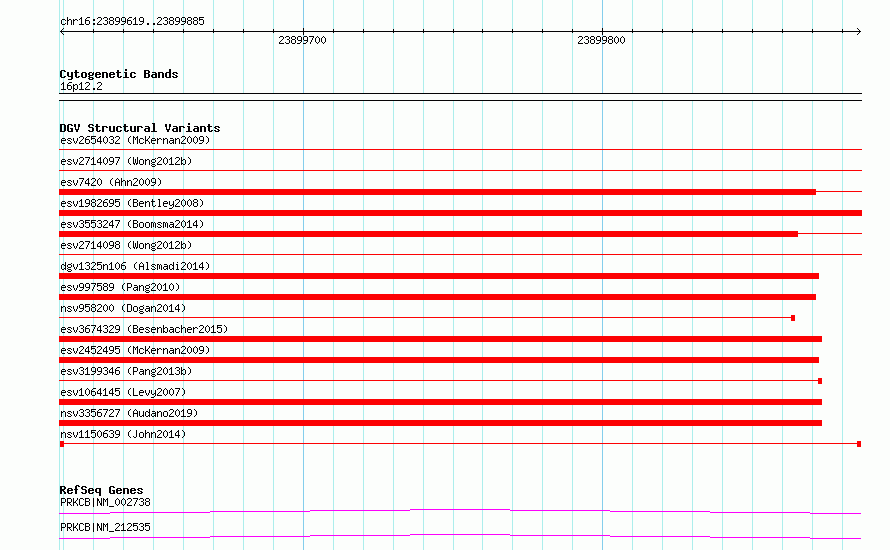This screenshot has width=890, height=550.
Task: Open variant esv7420 (Ahn2009)
Action: pyautogui.click(x=111, y=182)
